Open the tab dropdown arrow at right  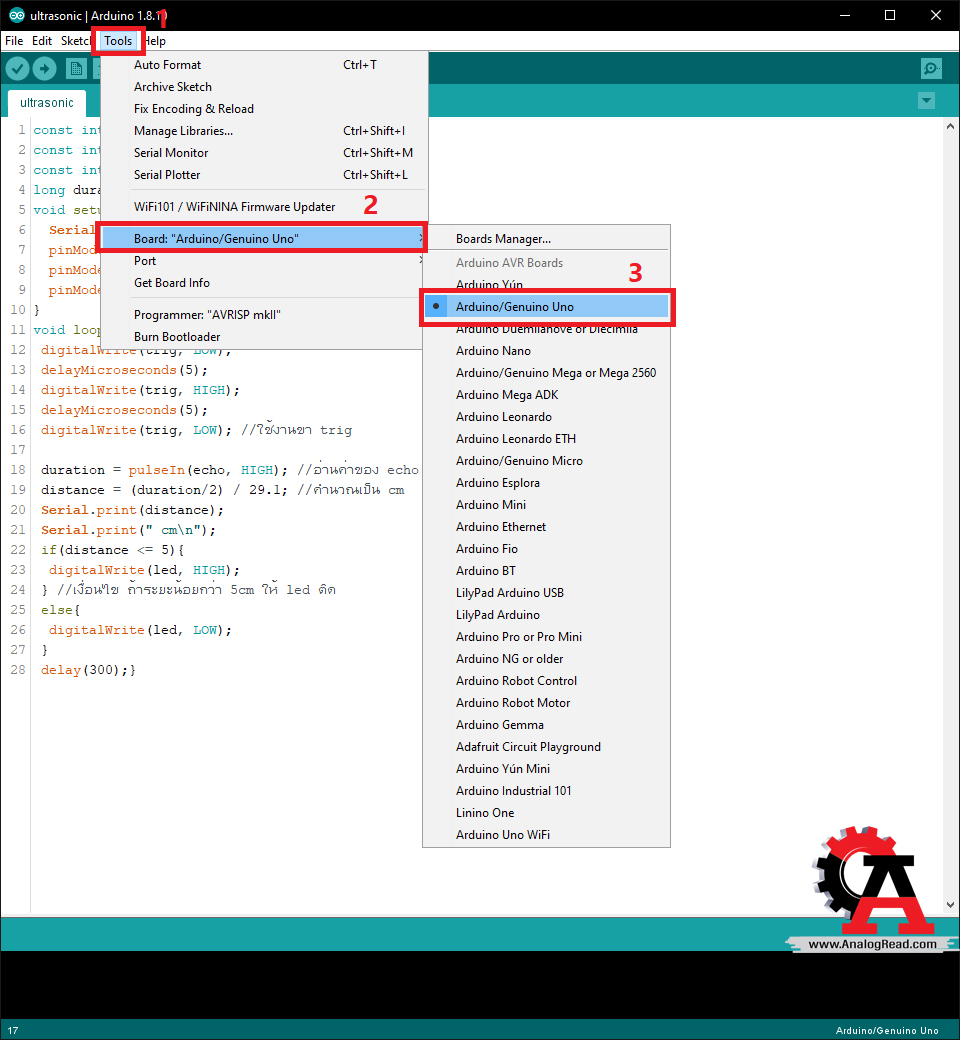926,101
